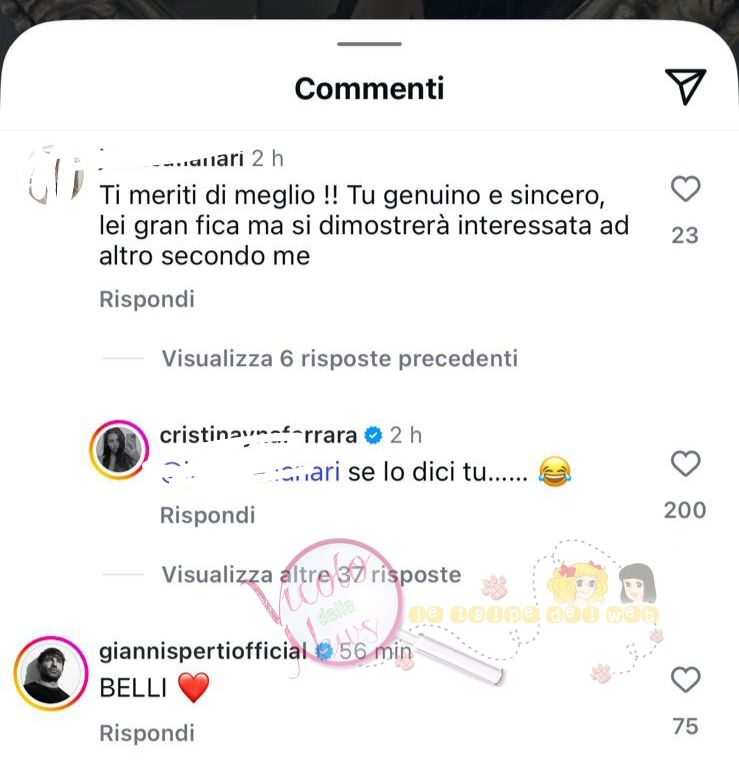Open cristina's profile picture avatar
Screen dimensions: 739x780
point(119,450)
